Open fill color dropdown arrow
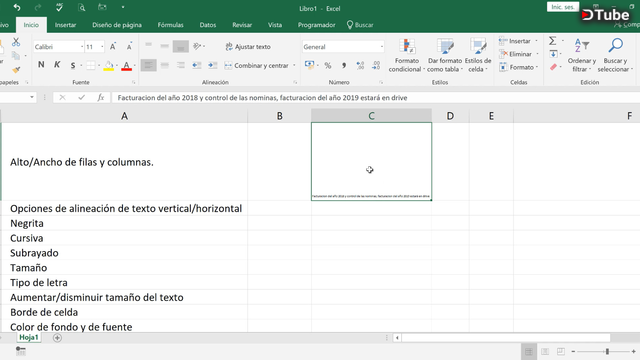Viewport: 640px width, 360px height. 117,65
